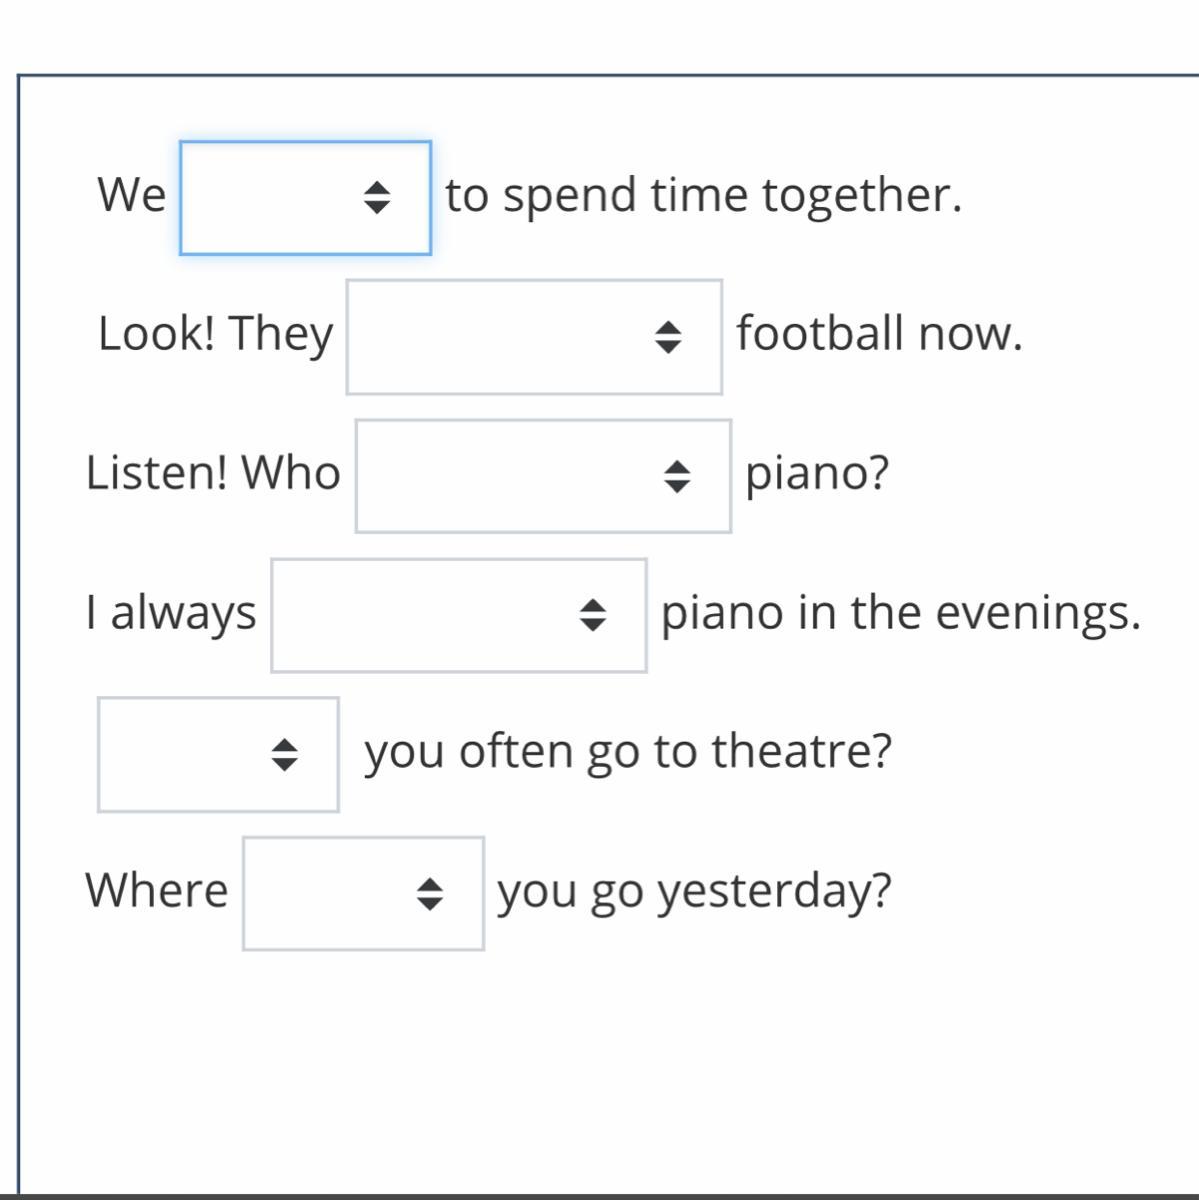Click the words "Listen! Who"
Screen dimensions: 1199x1200
[213, 472]
